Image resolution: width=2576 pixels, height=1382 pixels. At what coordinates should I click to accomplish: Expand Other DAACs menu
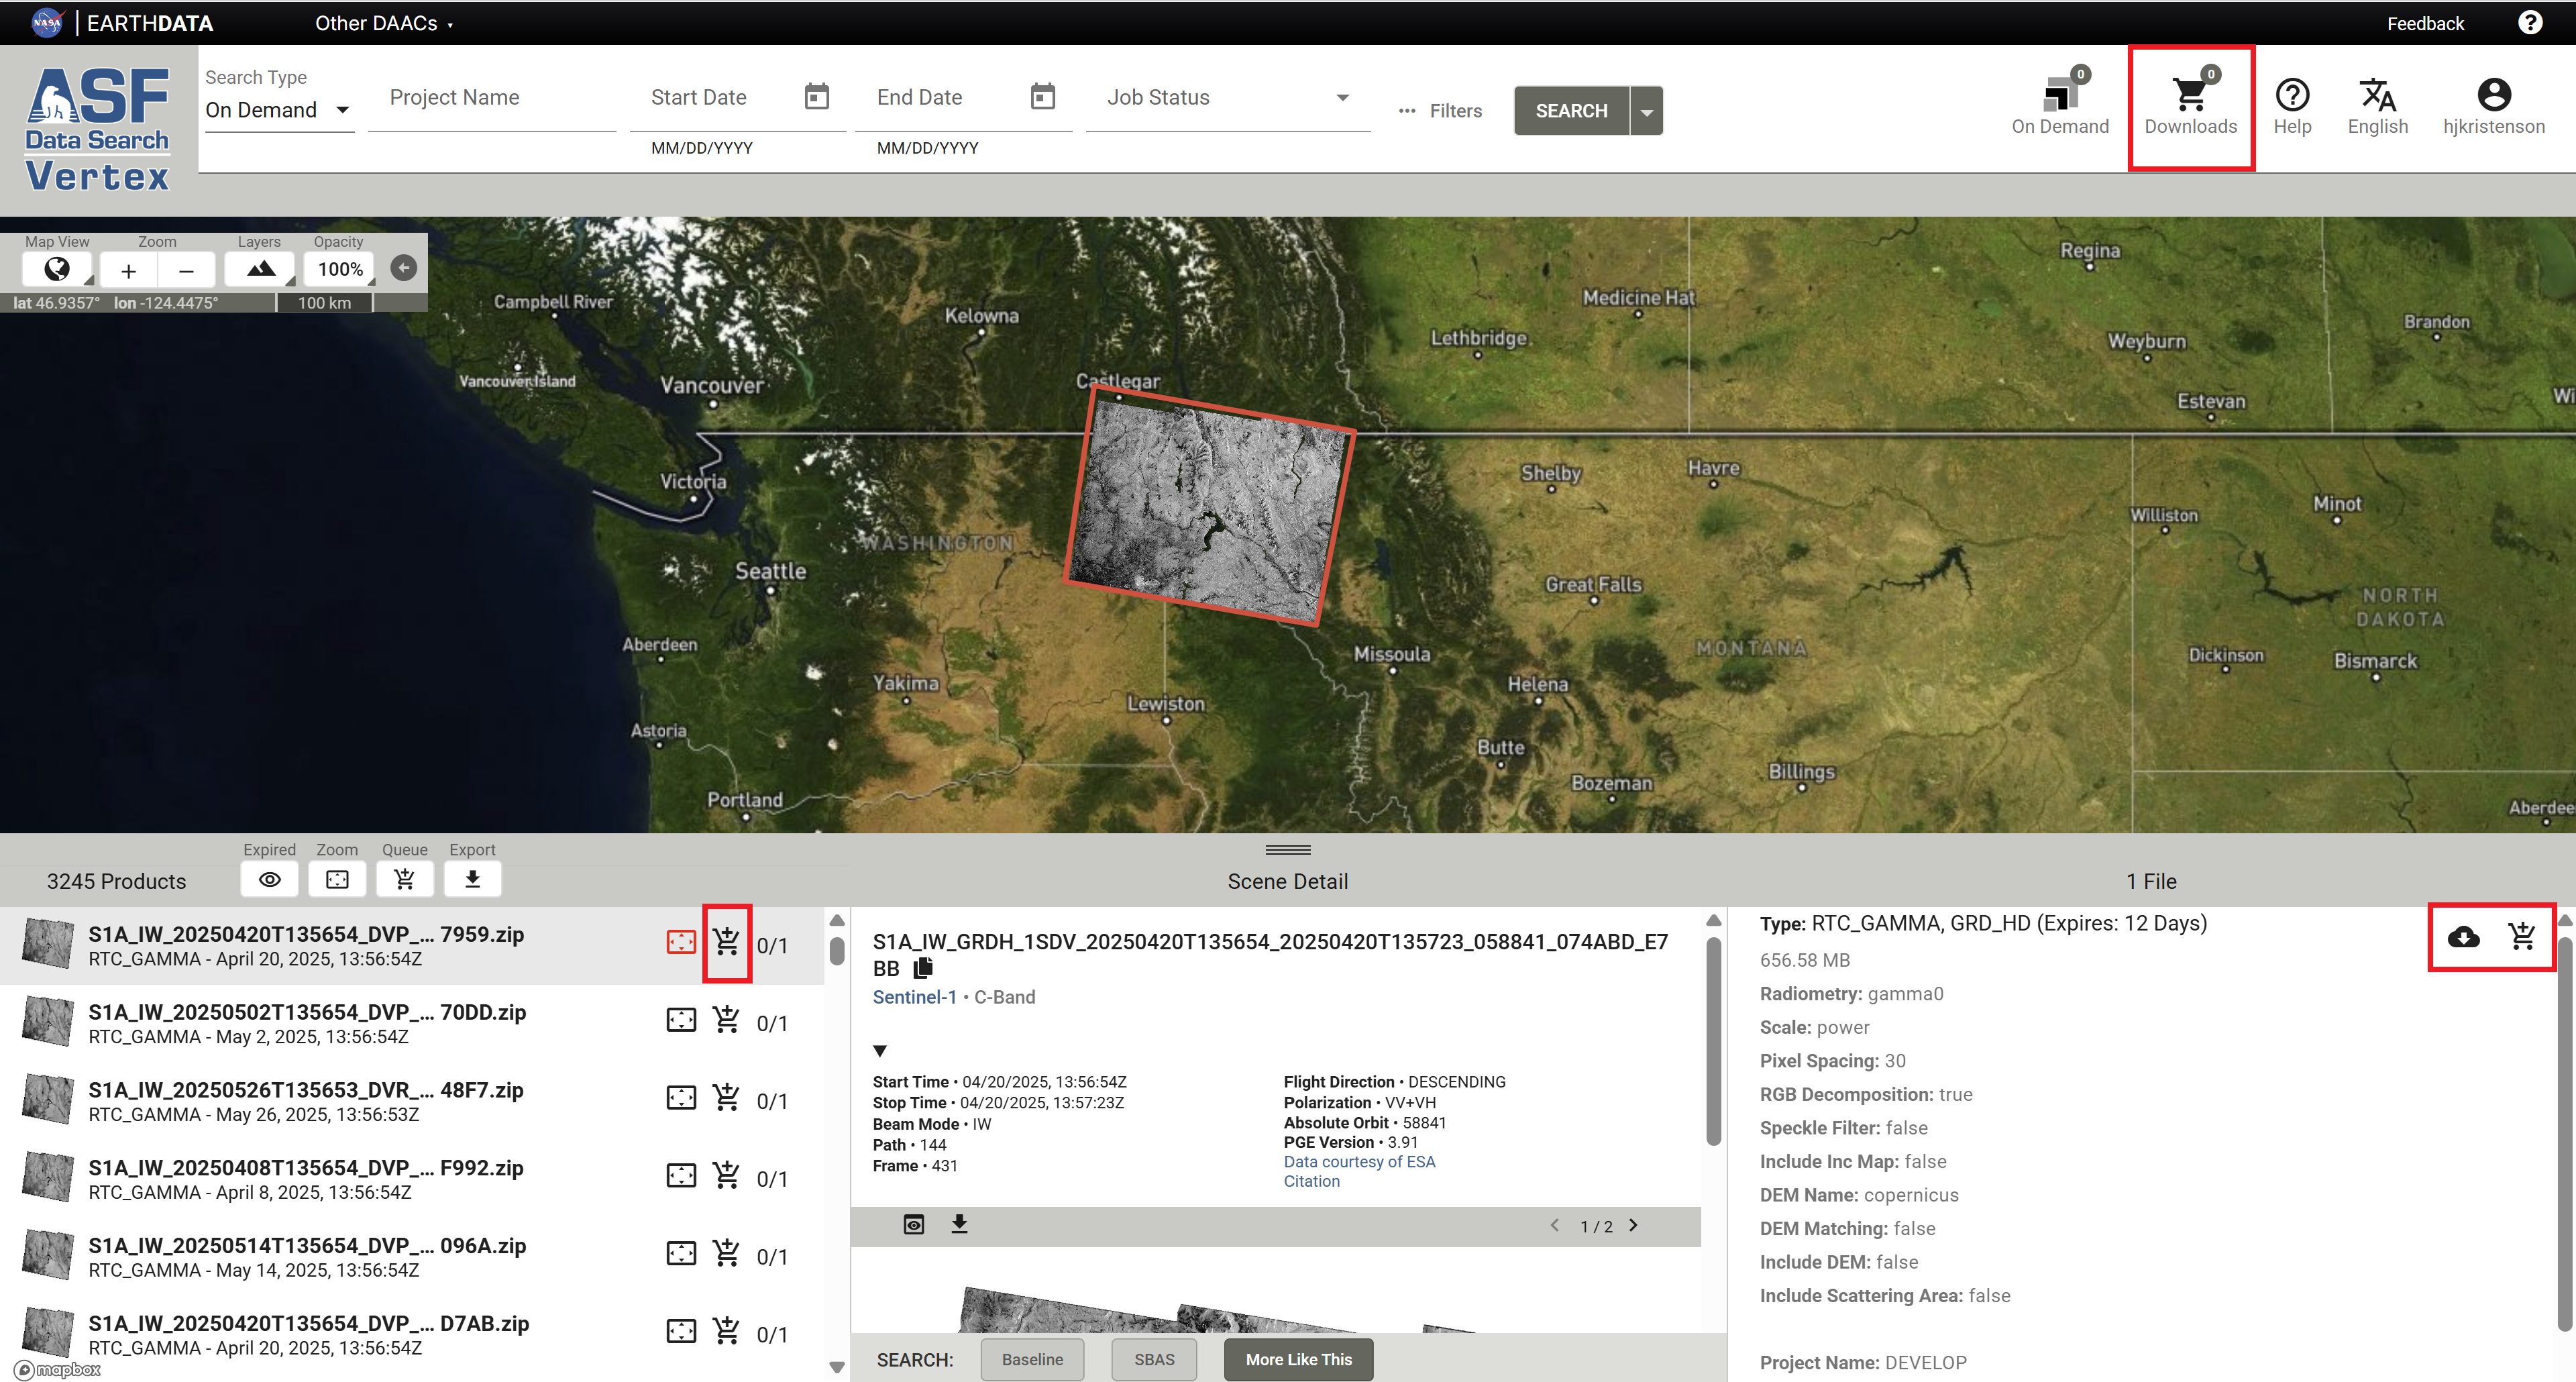pyautogui.click(x=384, y=23)
